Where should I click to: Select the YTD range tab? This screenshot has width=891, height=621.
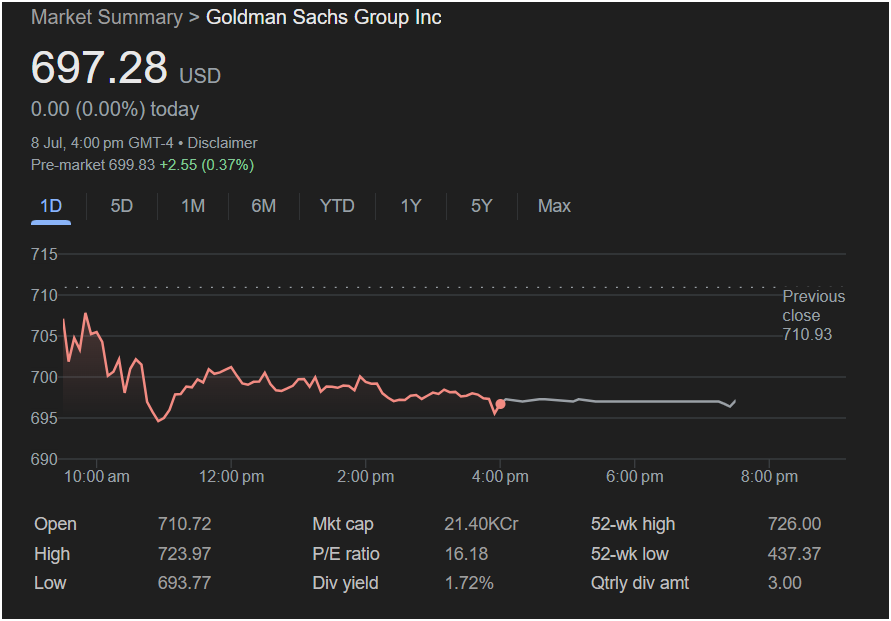coord(337,206)
